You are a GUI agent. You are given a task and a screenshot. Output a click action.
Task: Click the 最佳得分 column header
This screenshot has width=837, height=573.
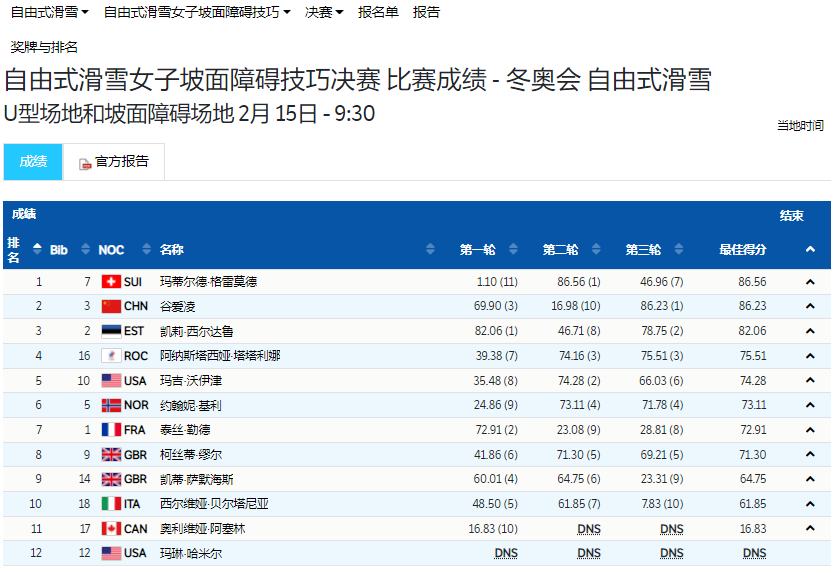click(743, 249)
